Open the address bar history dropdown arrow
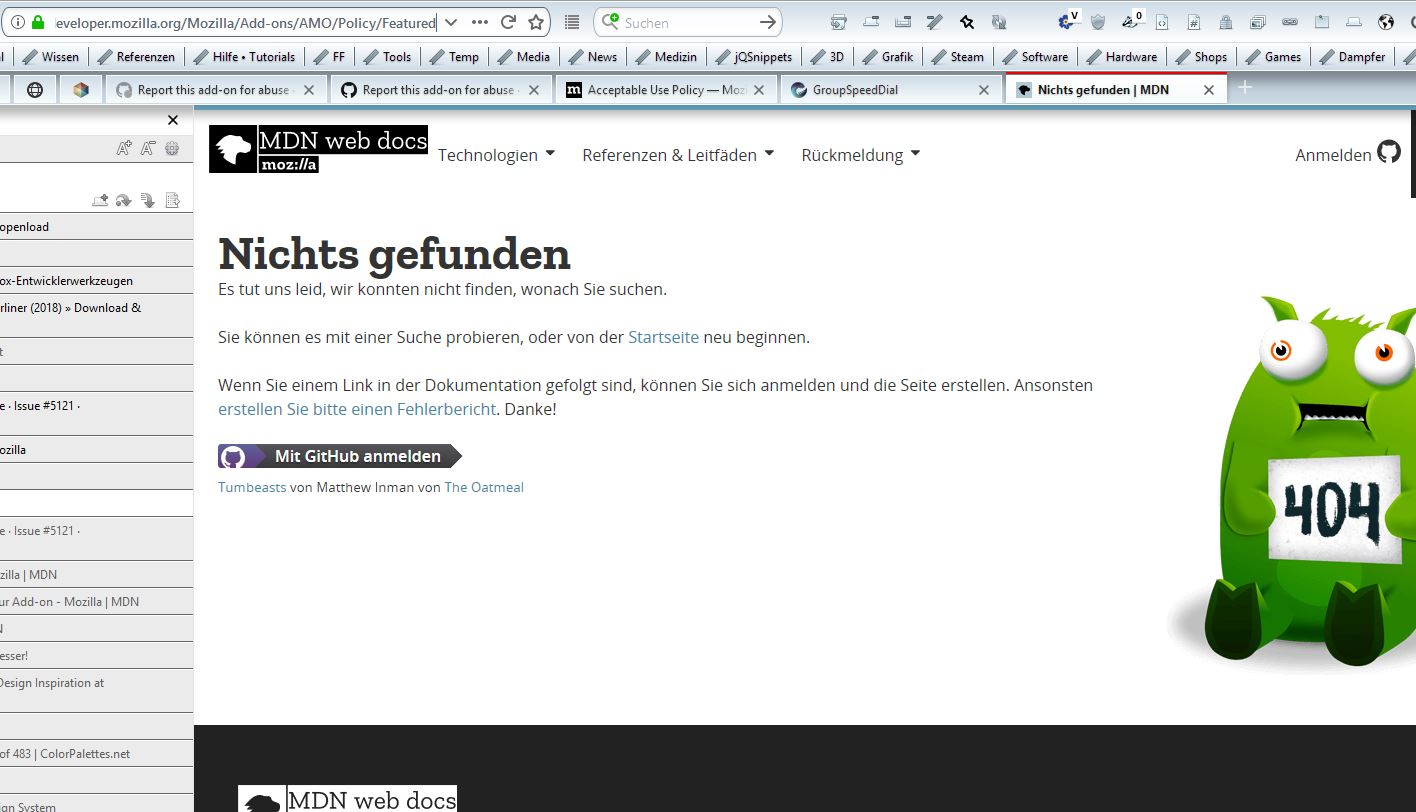This screenshot has width=1416, height=812. 450,22
